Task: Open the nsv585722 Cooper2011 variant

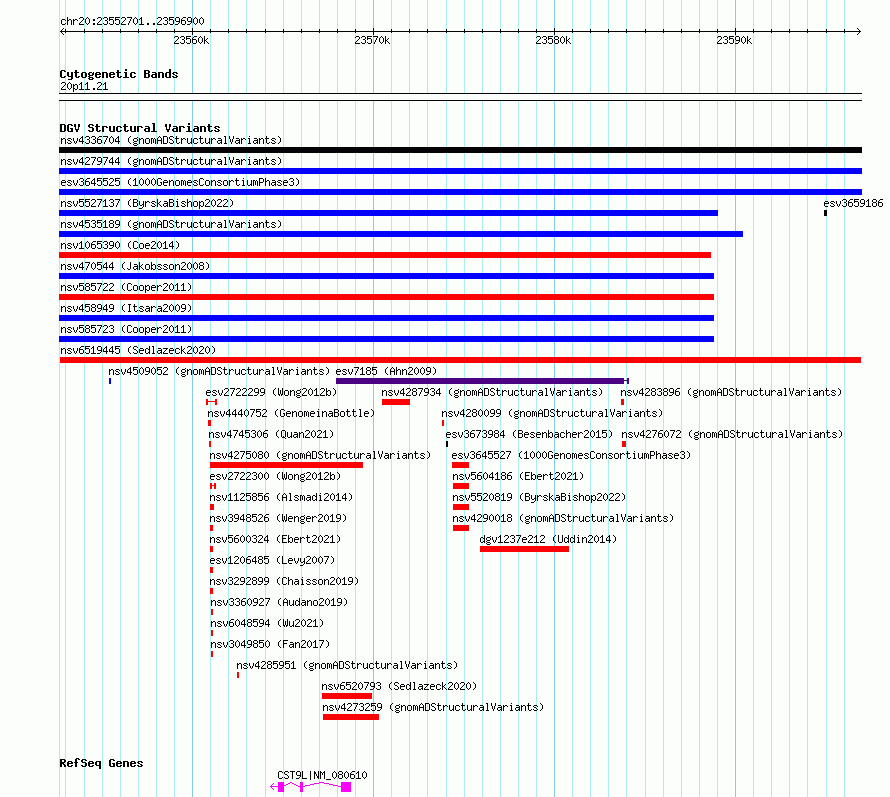Action: tap(126, 287)
